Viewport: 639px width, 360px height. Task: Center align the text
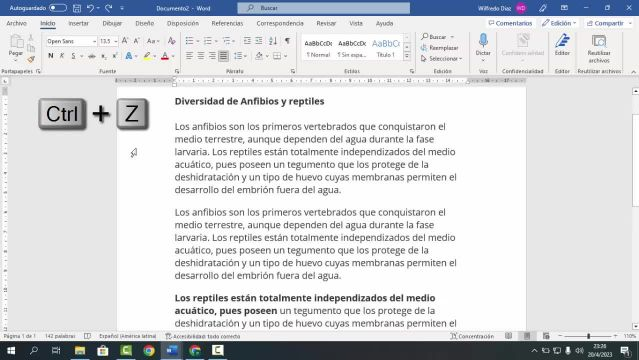point(201,56)
